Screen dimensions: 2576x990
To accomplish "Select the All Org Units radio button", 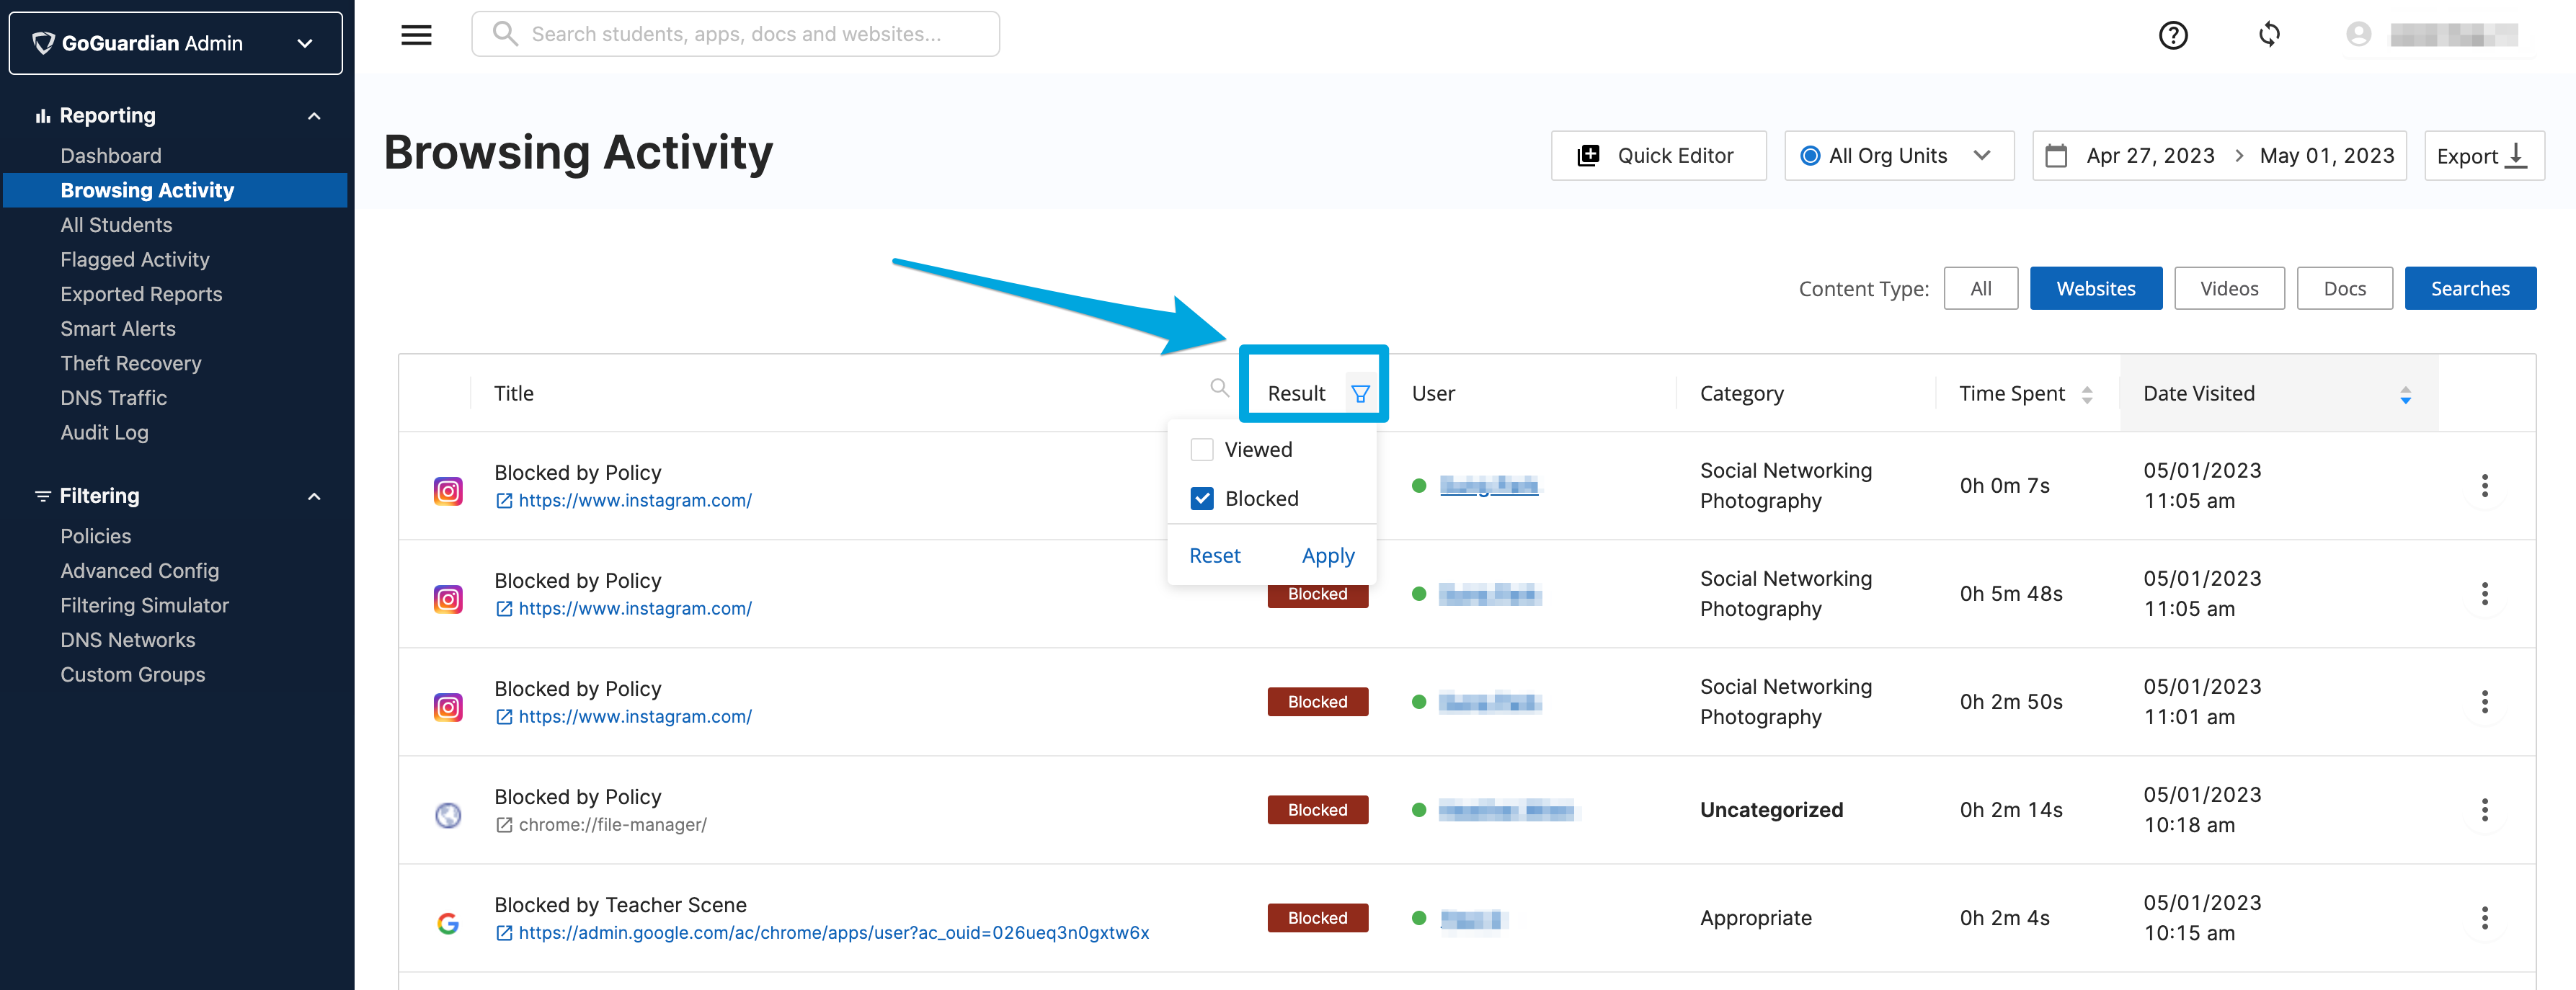I will (1809, 155).
